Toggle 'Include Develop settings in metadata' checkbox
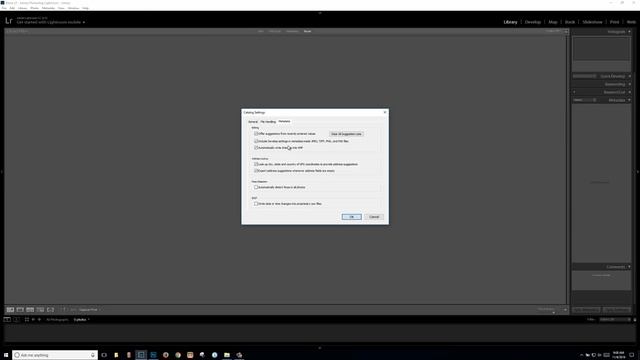The height and width of the screenshot is (360, 640). tap(256, 141)
